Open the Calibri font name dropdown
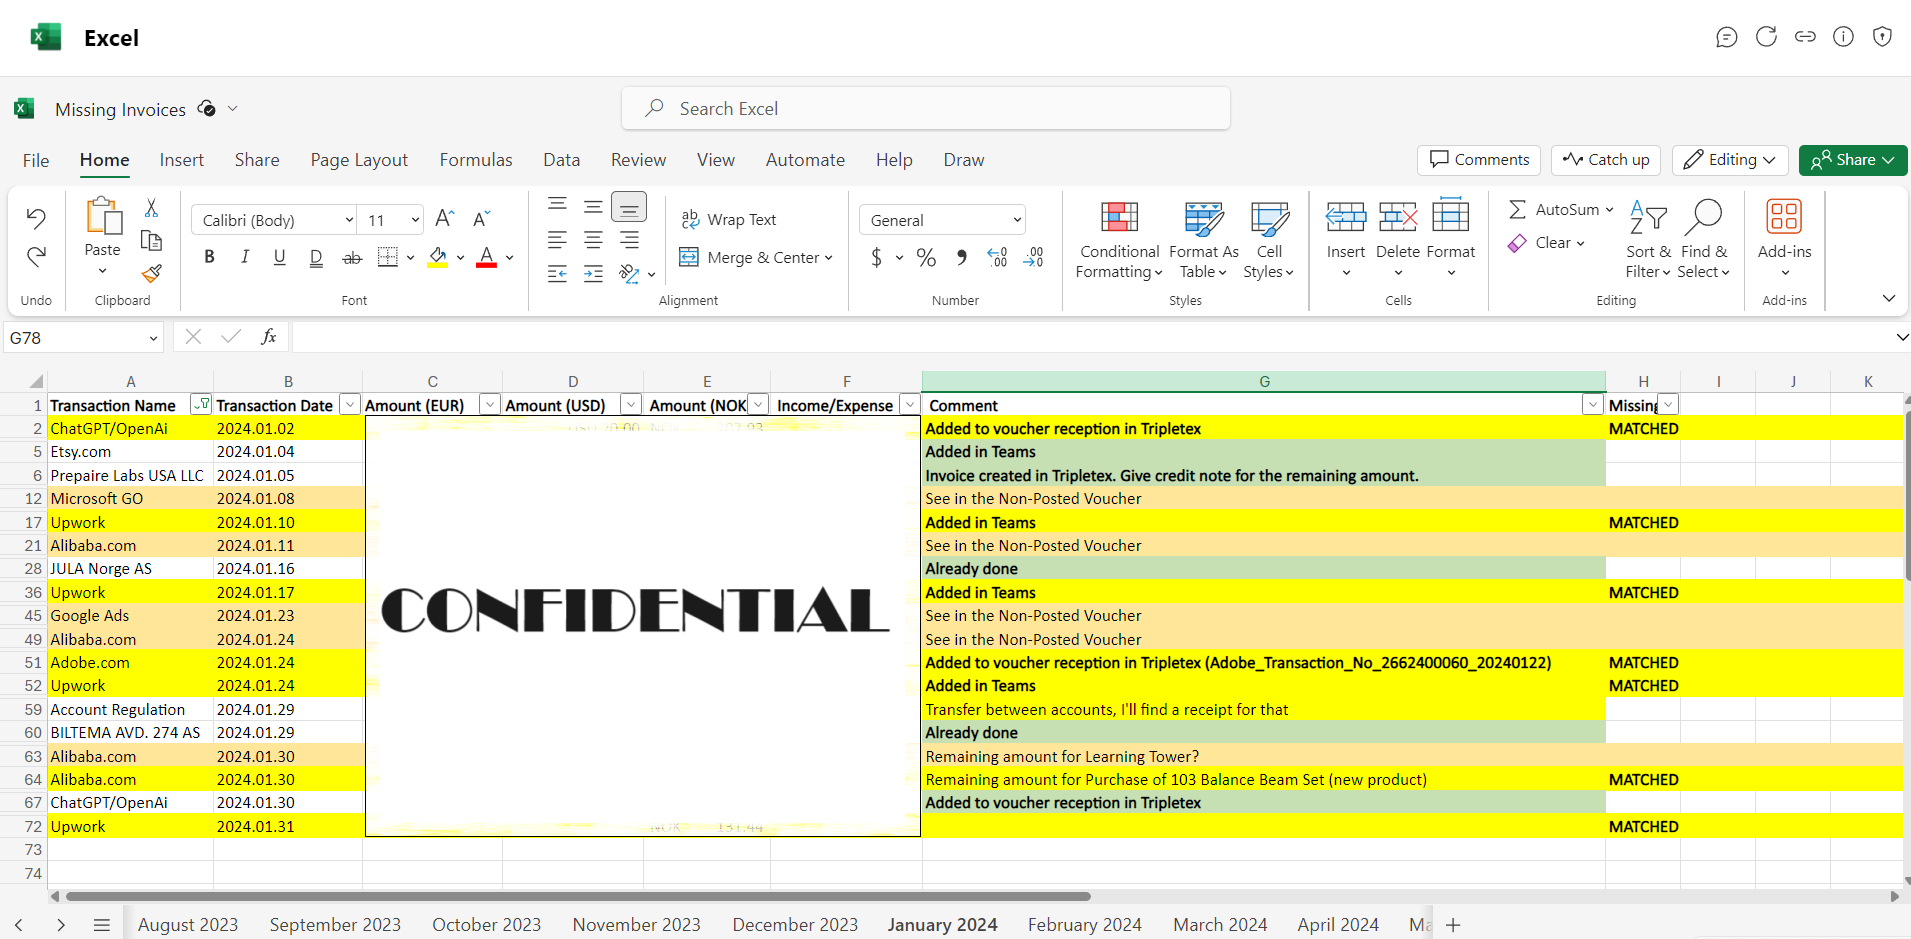 point(349,220)
